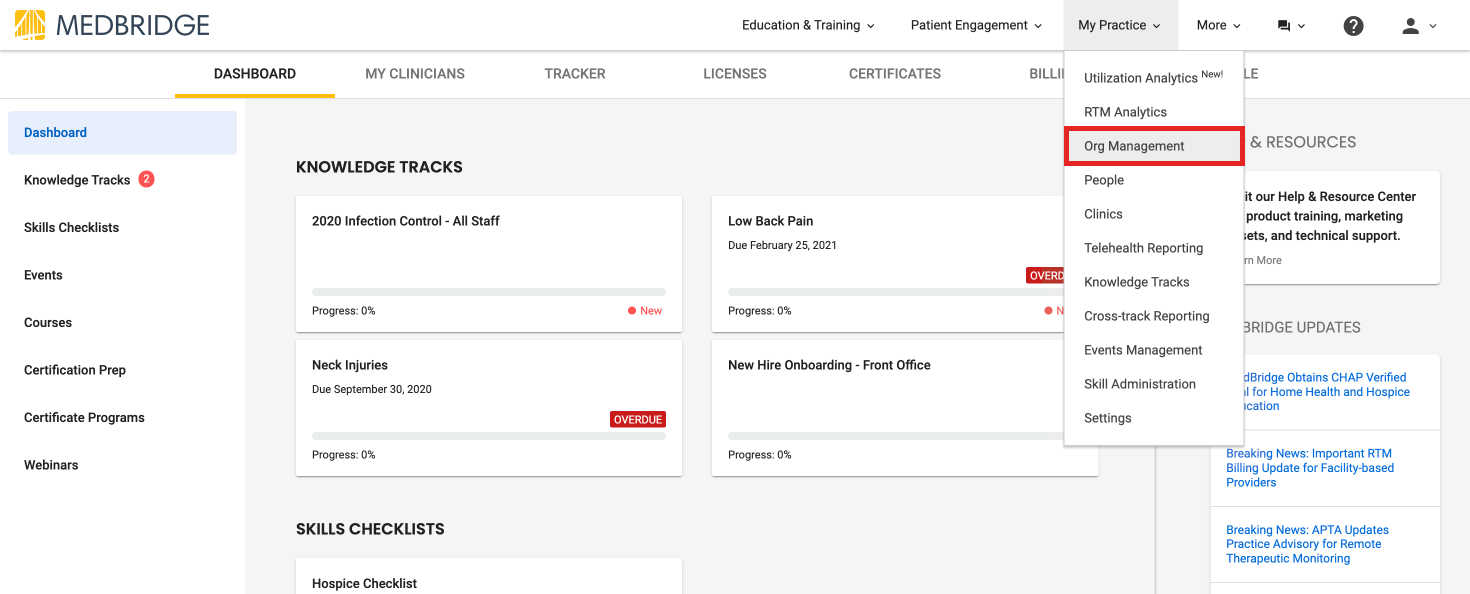Pick Knowledge Tracks in My Practice menu
This screenshot has height=594, width=1470.
(x=1154, y=282)
